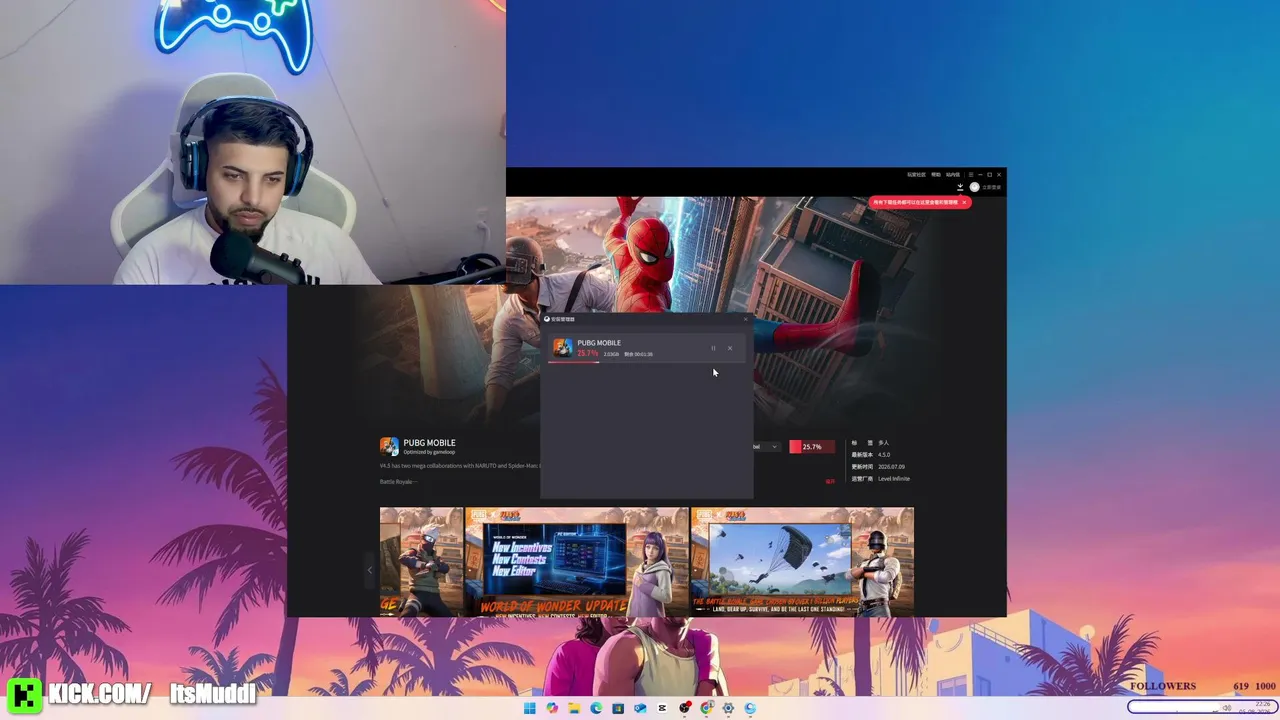
Task: Open the download manager arrow icon
Action: [x=960, y=187]
